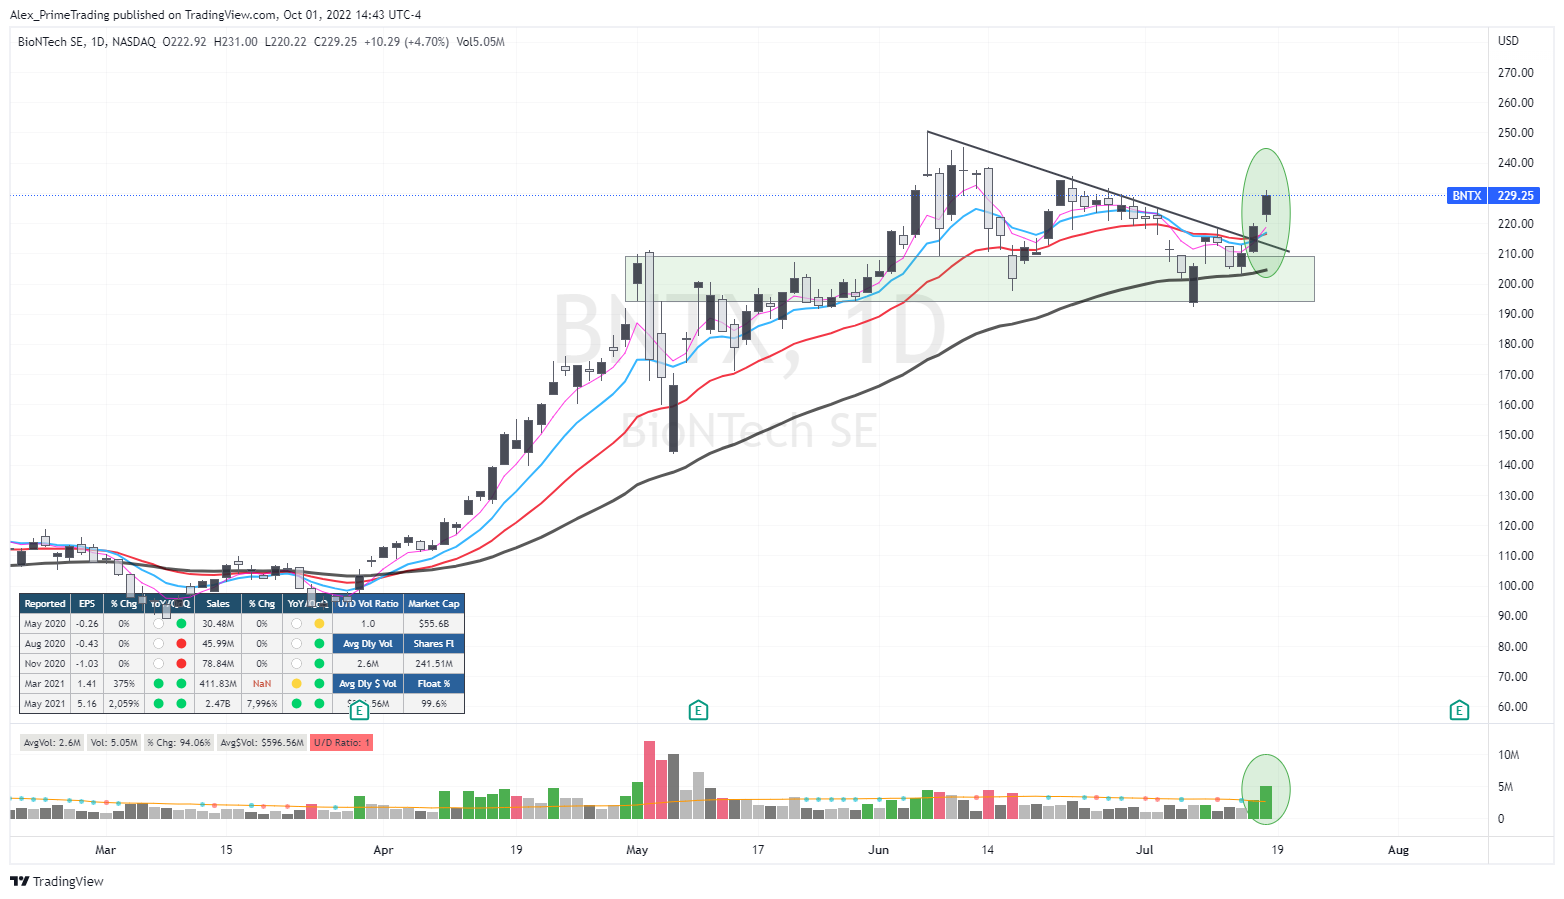Click the red U/D Ratio: 1 label
The image size is (1564, 899).
click(341, 743)
